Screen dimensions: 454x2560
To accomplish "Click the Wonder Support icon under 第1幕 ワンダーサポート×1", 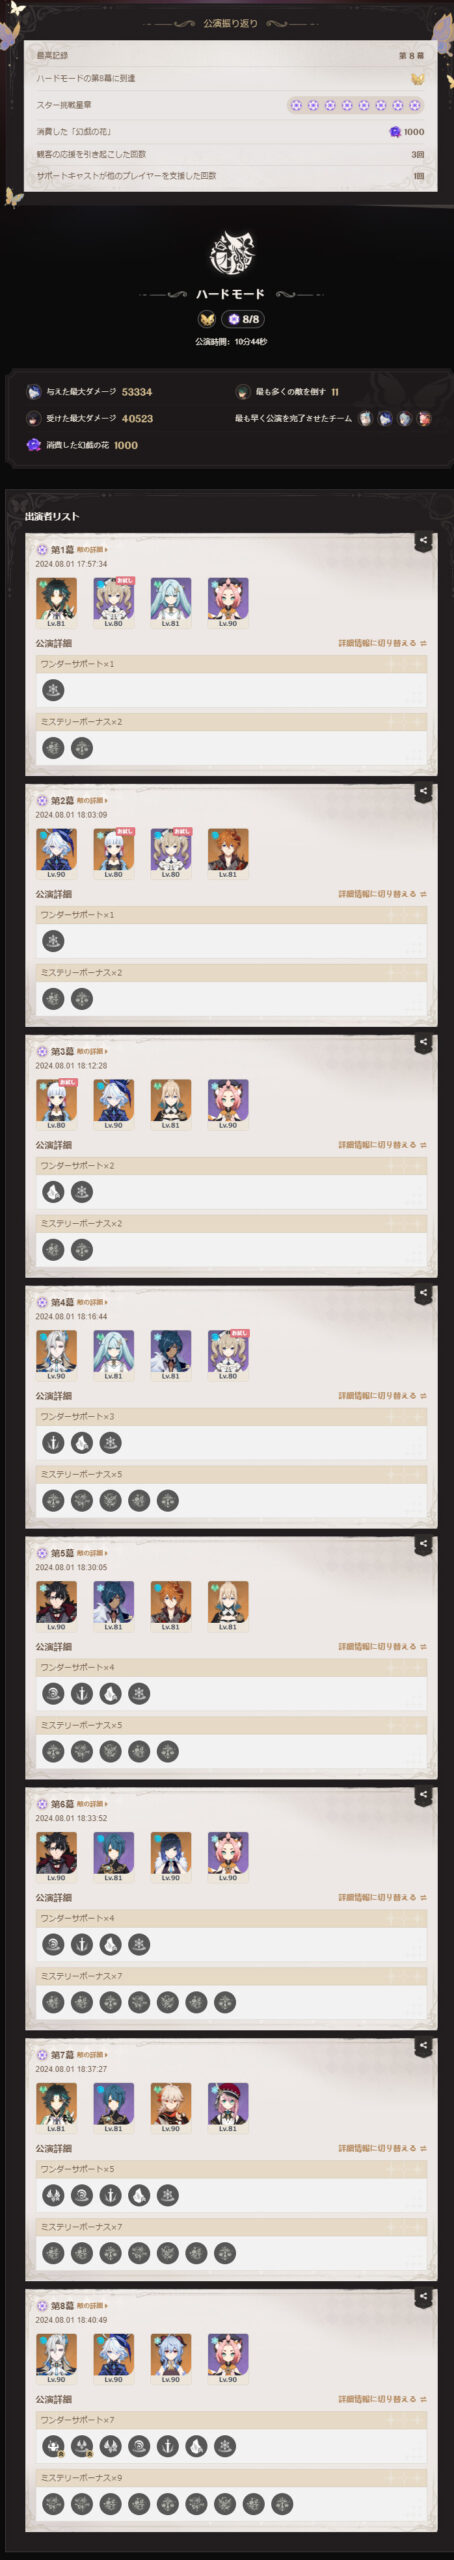I will click(x=53, y=689).
